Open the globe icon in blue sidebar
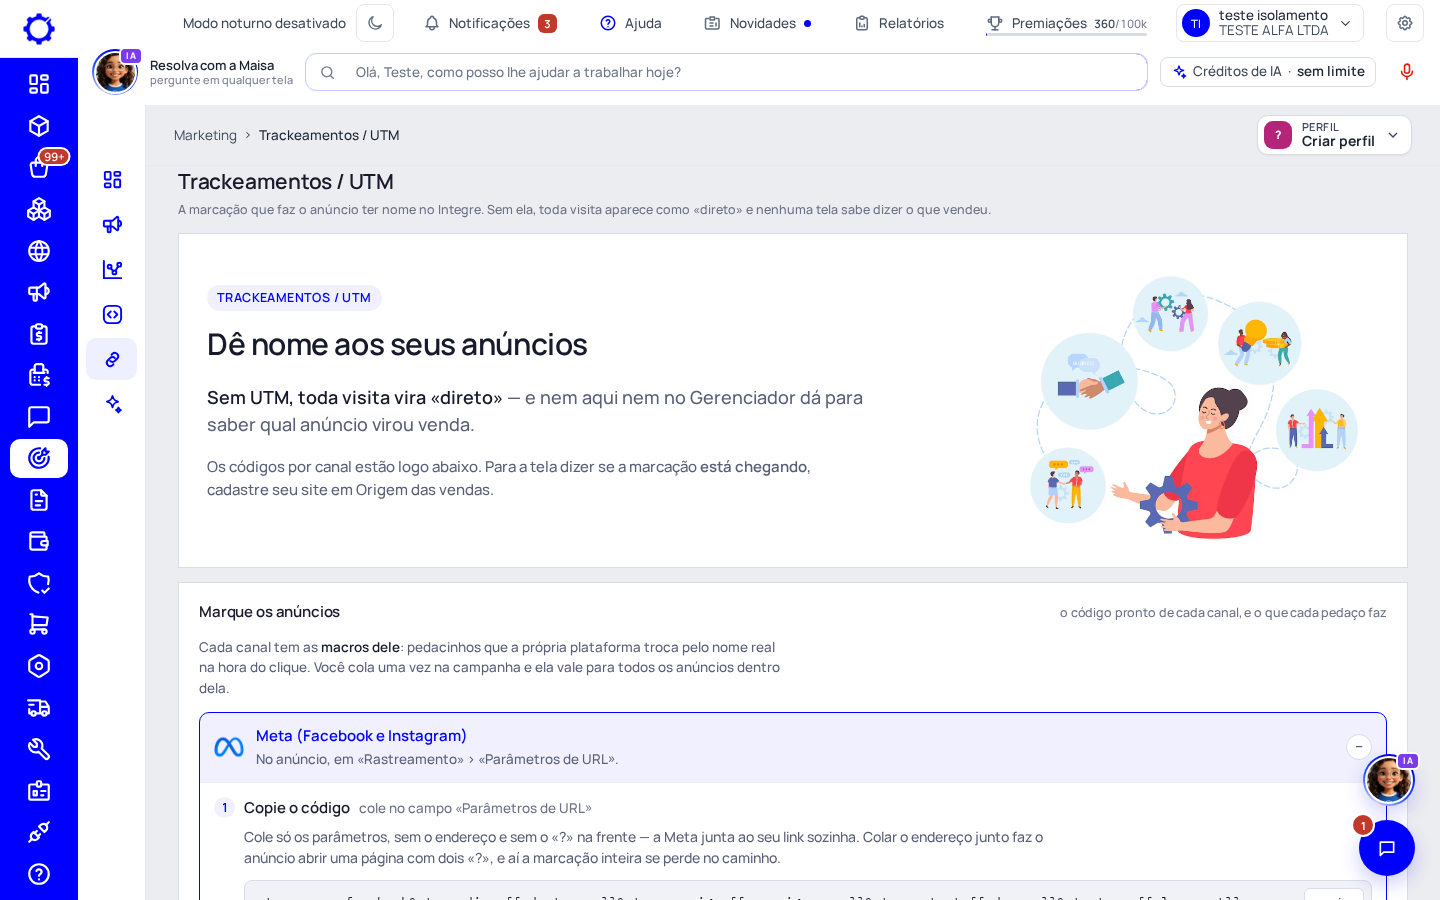Image resolution: width=1440 pixels, height=900 pixels. click(x=39, y=251)
